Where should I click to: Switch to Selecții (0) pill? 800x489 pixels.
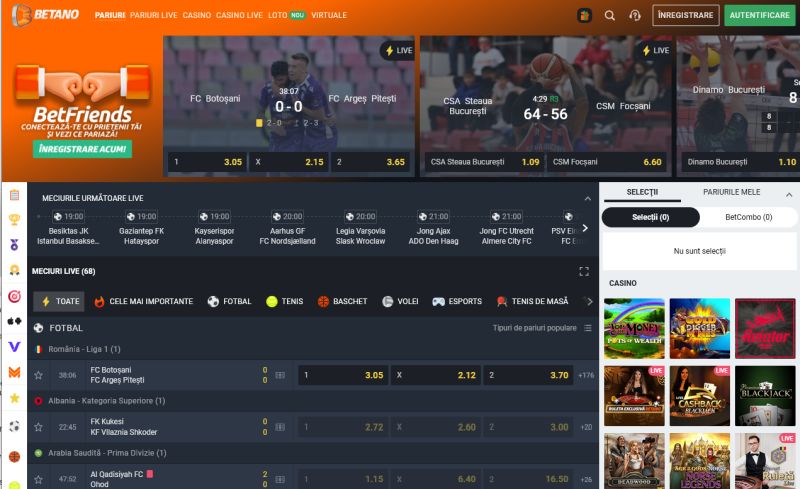(x=651, y=217)
